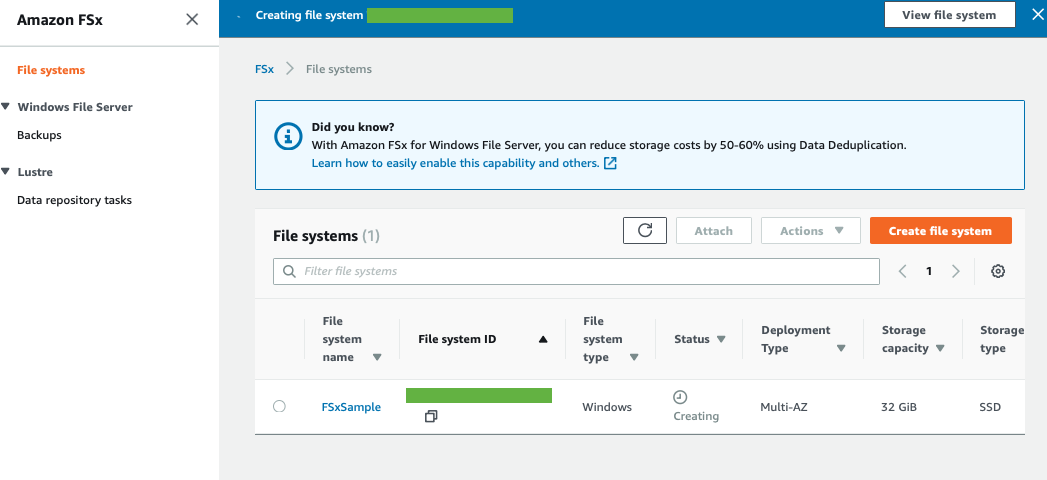This screenshot has width=1047, height=480.
Task: Open File systems in sidebar
Action: (x=51, y=70)
